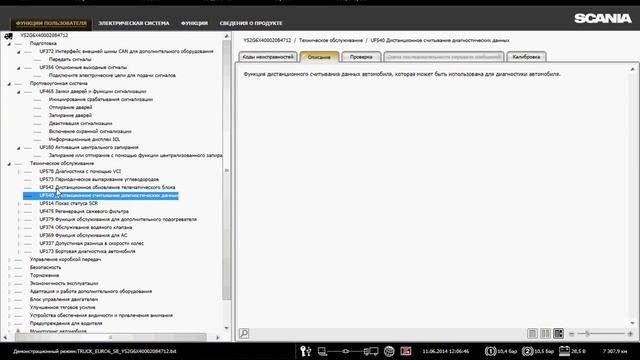Select UF514 Показ статуса SCR

[x=69, y=203]
